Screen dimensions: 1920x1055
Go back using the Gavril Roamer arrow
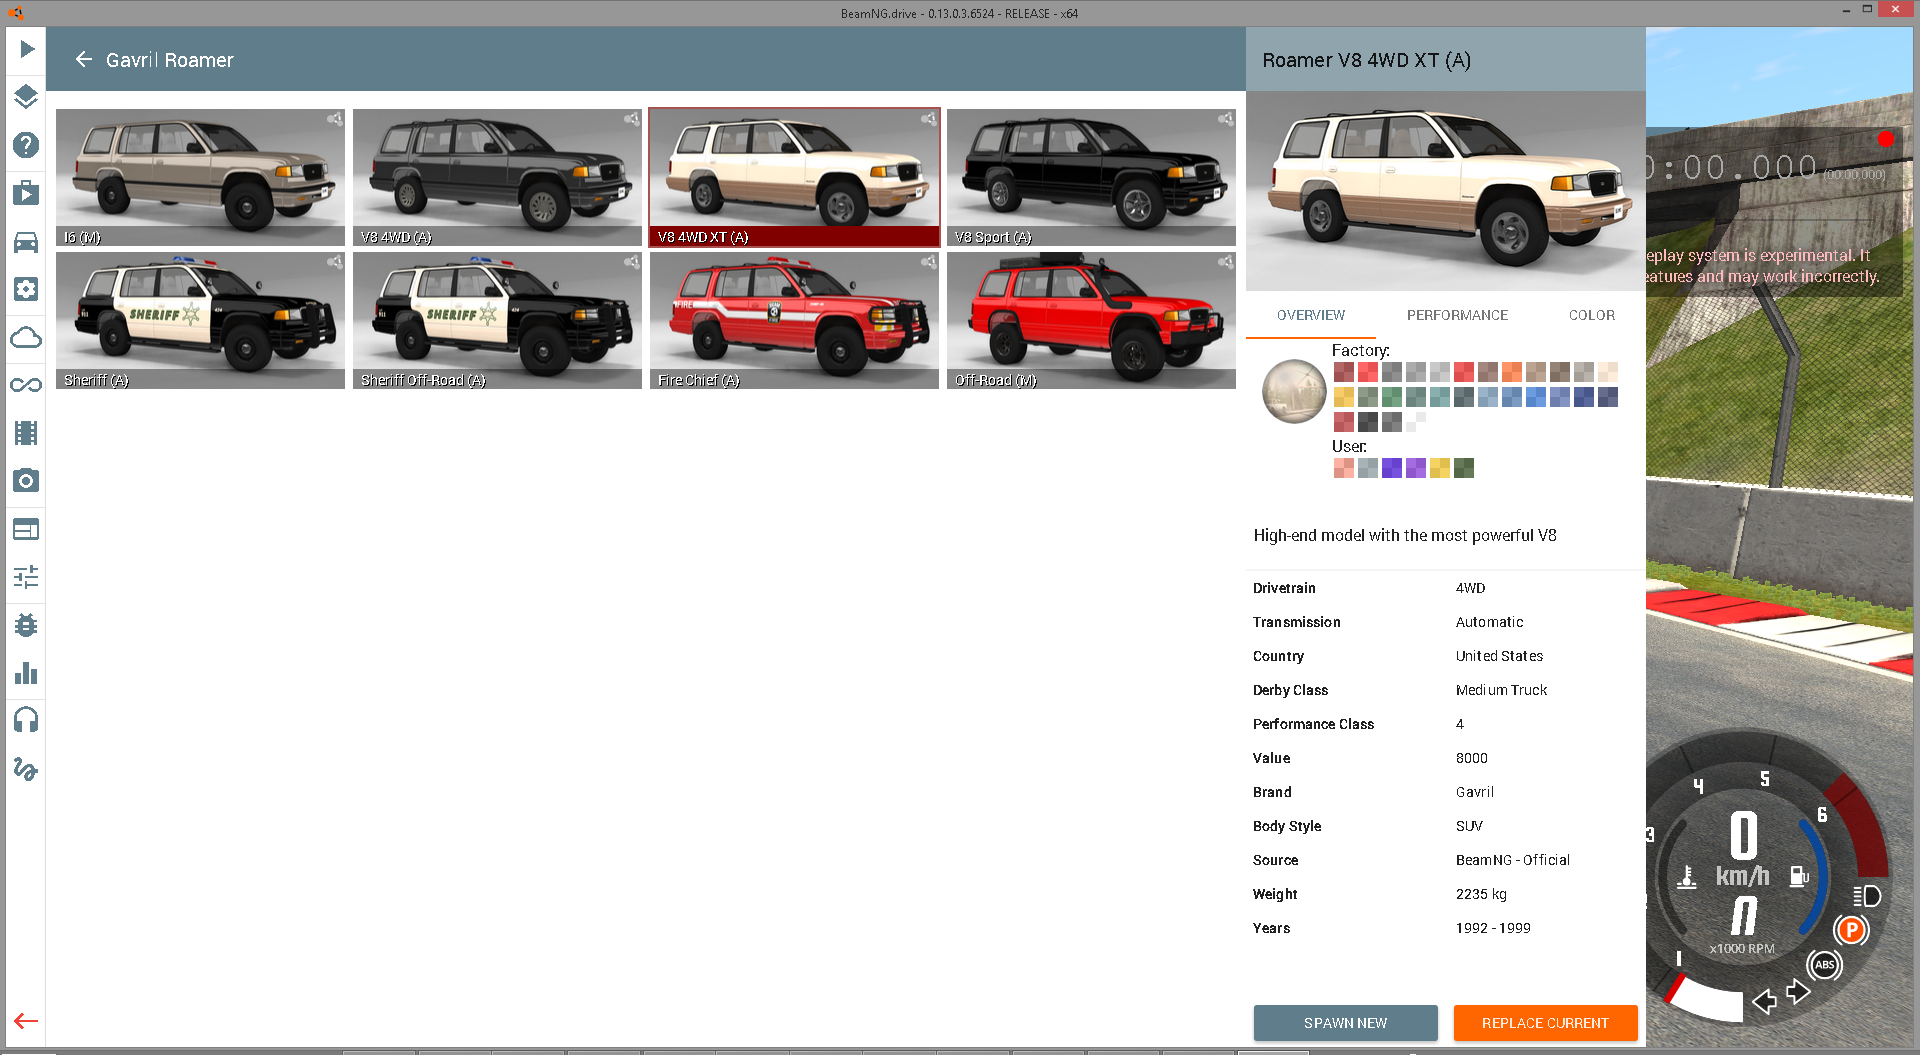(x=84, y=60)
